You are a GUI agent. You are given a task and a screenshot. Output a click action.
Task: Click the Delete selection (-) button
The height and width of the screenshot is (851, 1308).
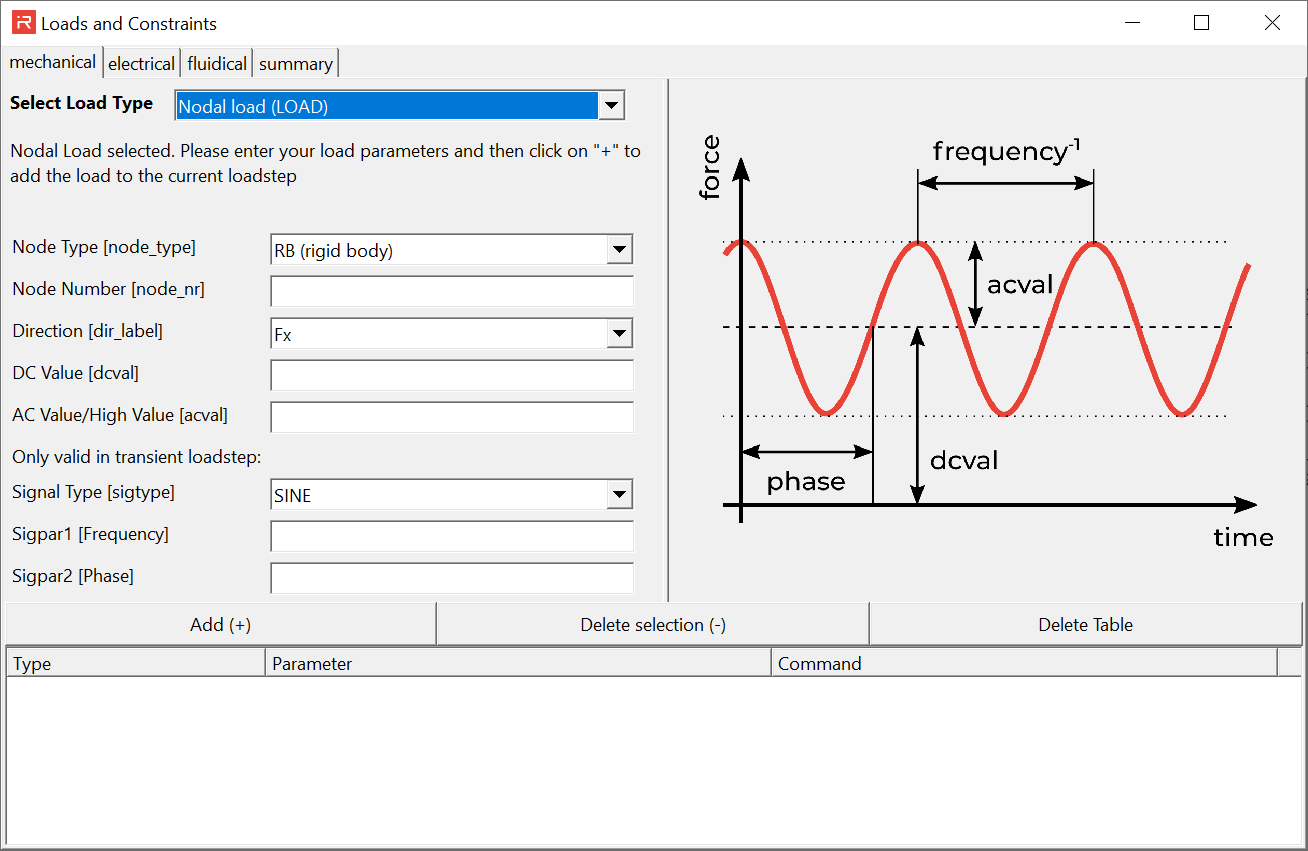tap(653, 625)
